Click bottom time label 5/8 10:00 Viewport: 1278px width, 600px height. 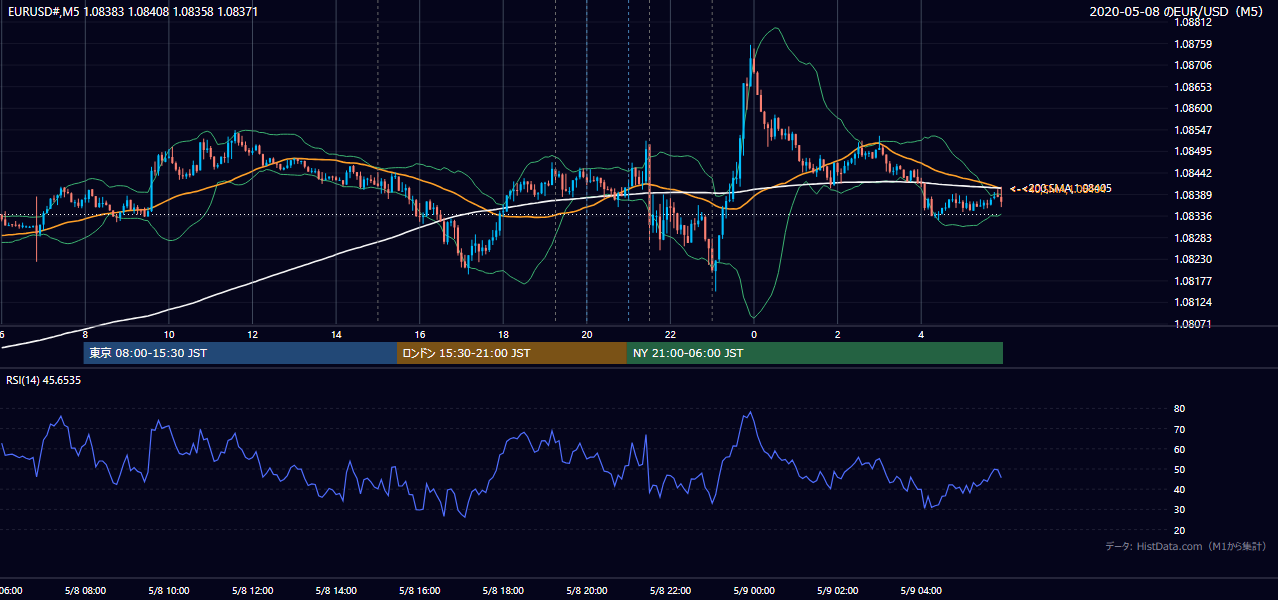169,591
